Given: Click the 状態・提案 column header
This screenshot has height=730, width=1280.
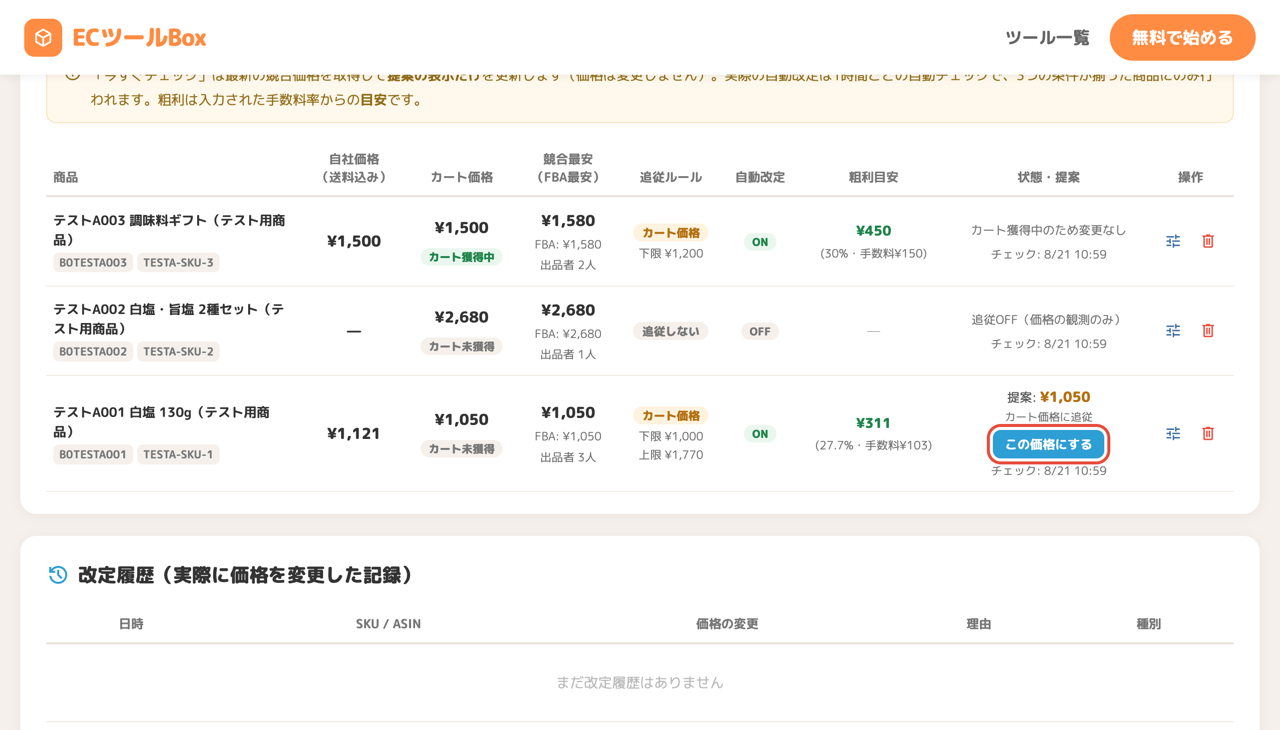Looking at the screenshot, I should coord(1048,177).
